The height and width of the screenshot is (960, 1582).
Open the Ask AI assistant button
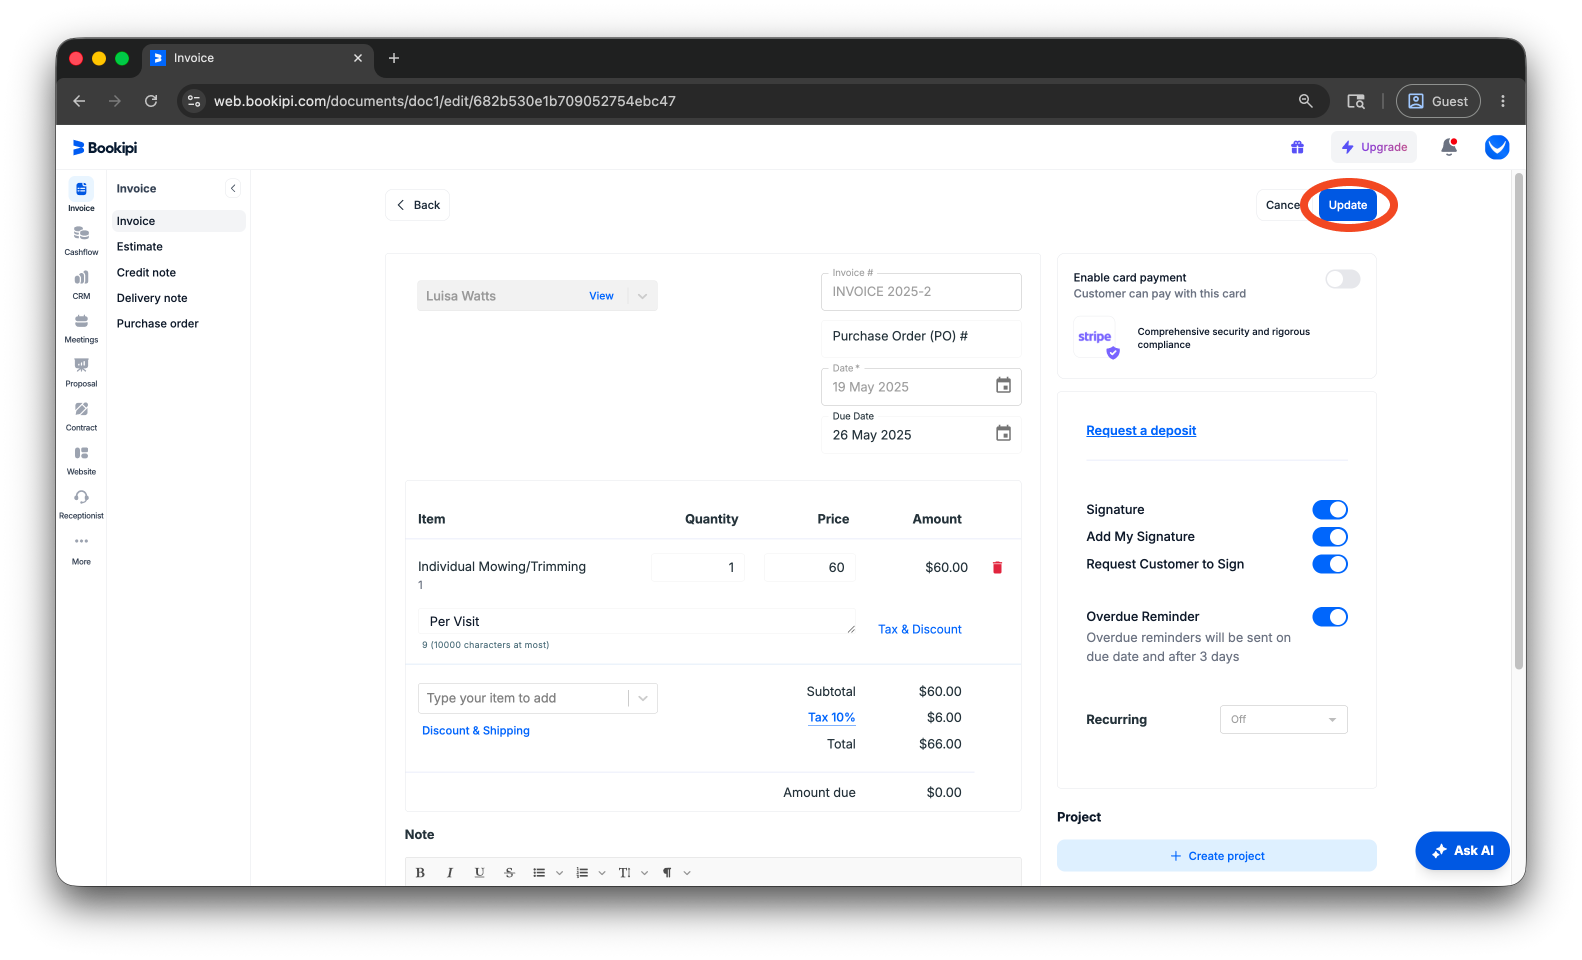pos(1462,851)
